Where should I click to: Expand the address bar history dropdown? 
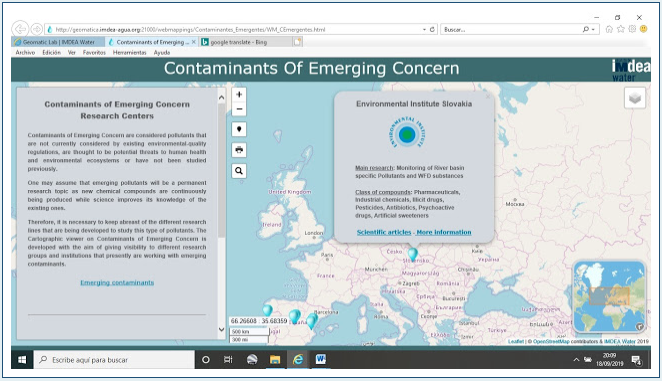click(x=424, y=30)
